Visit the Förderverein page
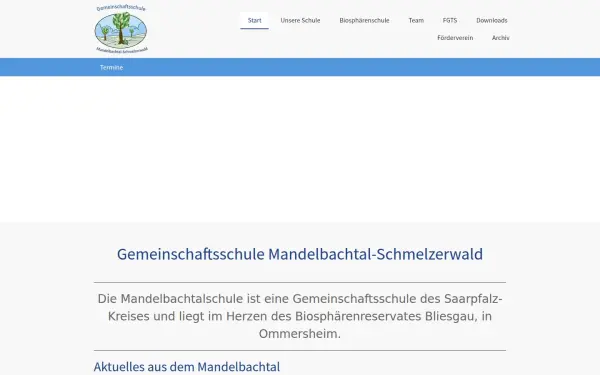Viewport: 600px width, 375px height. pyautogui.click(x=455, y=38)
